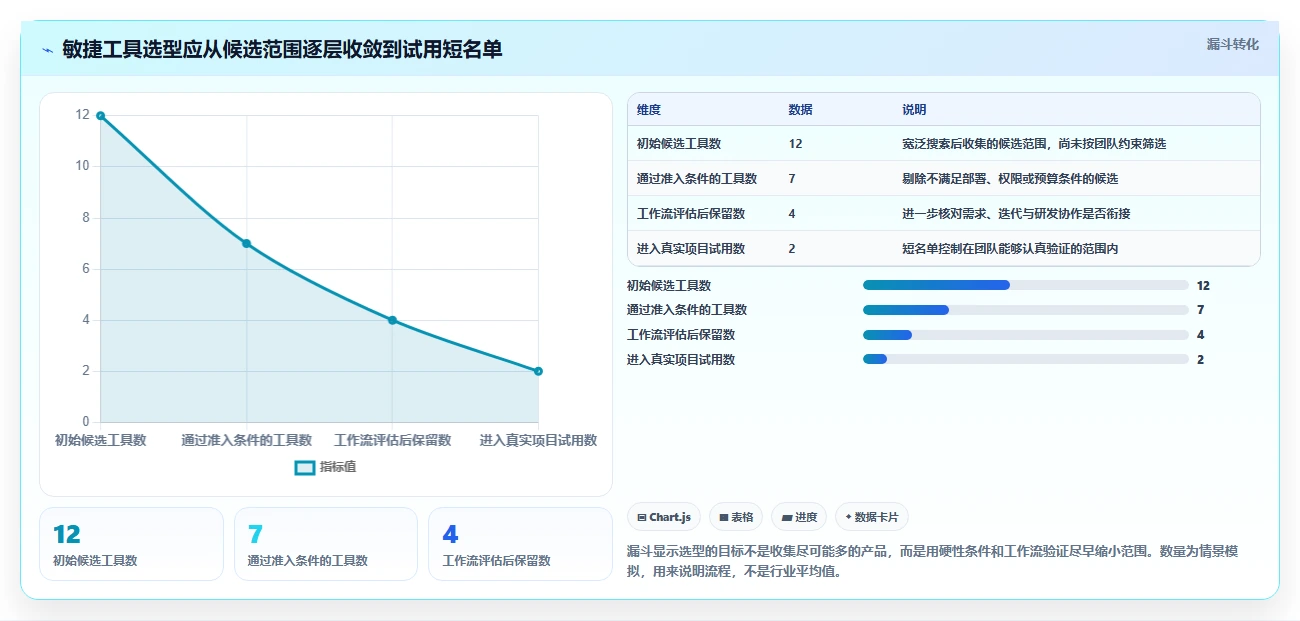Toggle the 指标值 legend swatch

click(305, 467)
